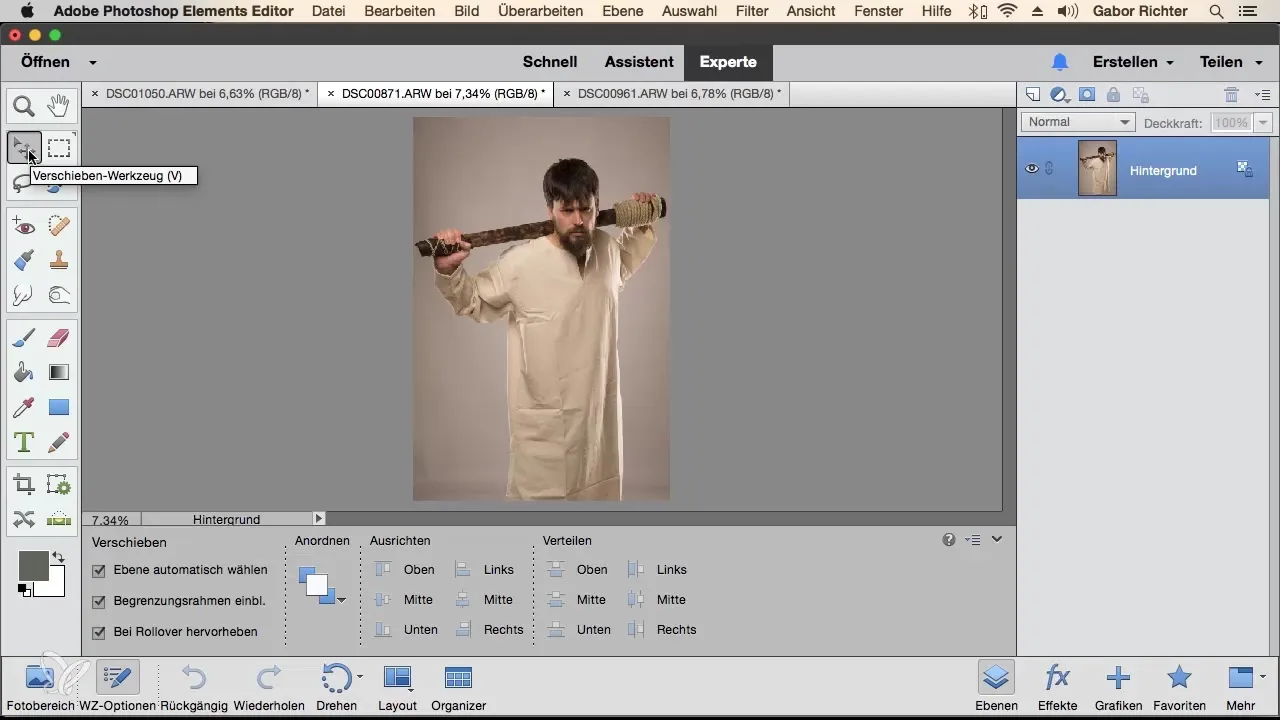Select the Crop tool
This screenshot has width=1280, height=720.
point(24,485)
